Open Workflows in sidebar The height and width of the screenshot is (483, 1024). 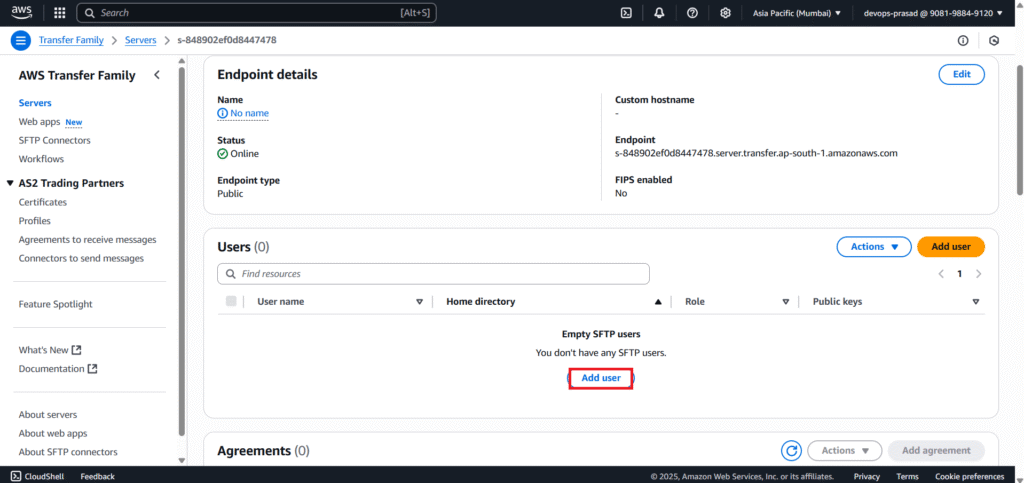click(41, 159)
